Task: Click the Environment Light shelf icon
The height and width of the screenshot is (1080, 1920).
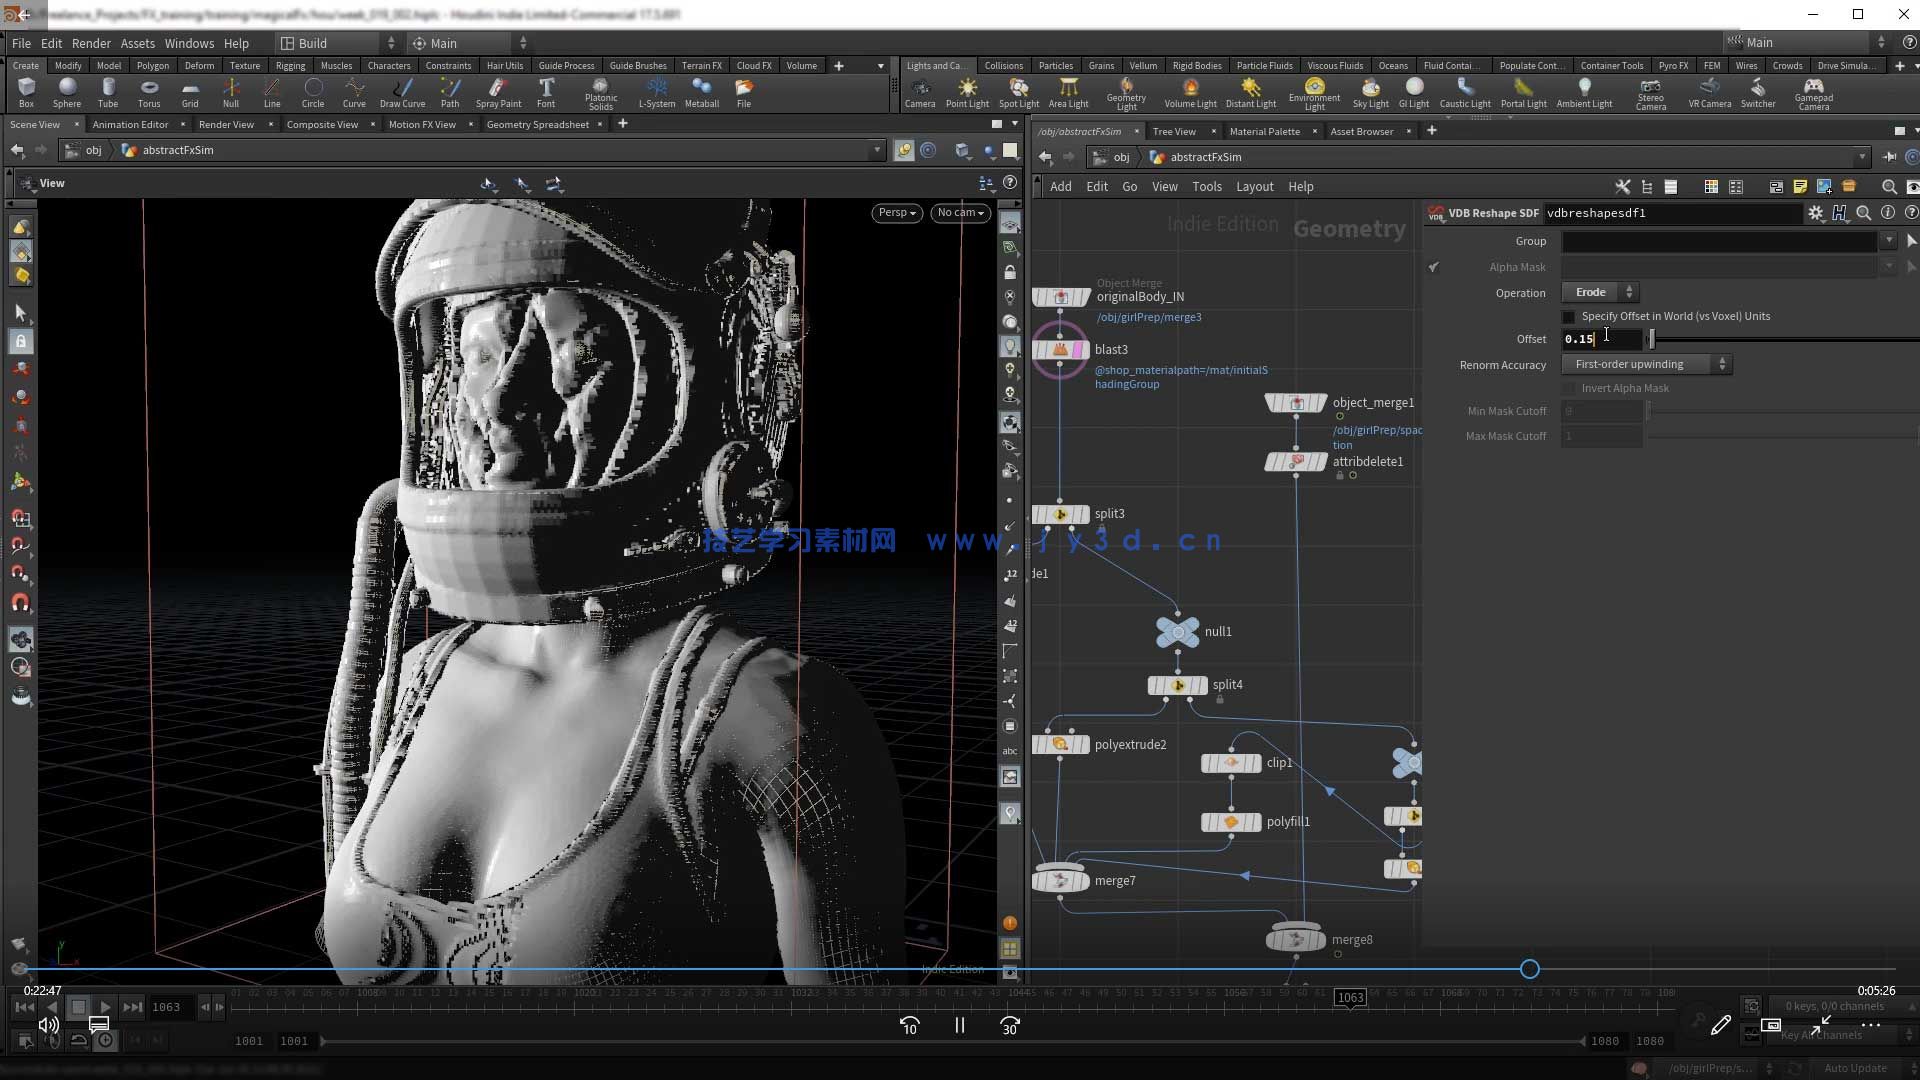Action: tap(1314, 92)
